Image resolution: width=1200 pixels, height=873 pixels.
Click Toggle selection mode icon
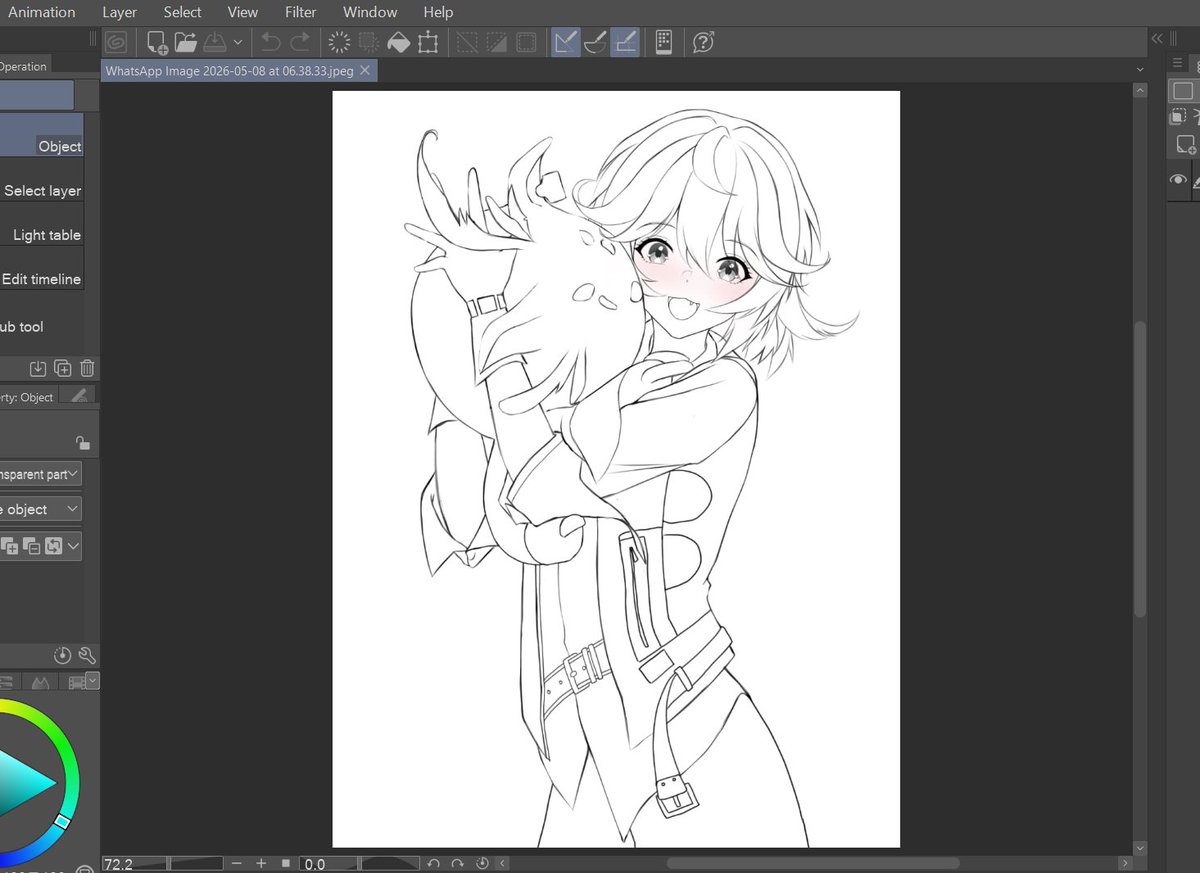[54, 546]
